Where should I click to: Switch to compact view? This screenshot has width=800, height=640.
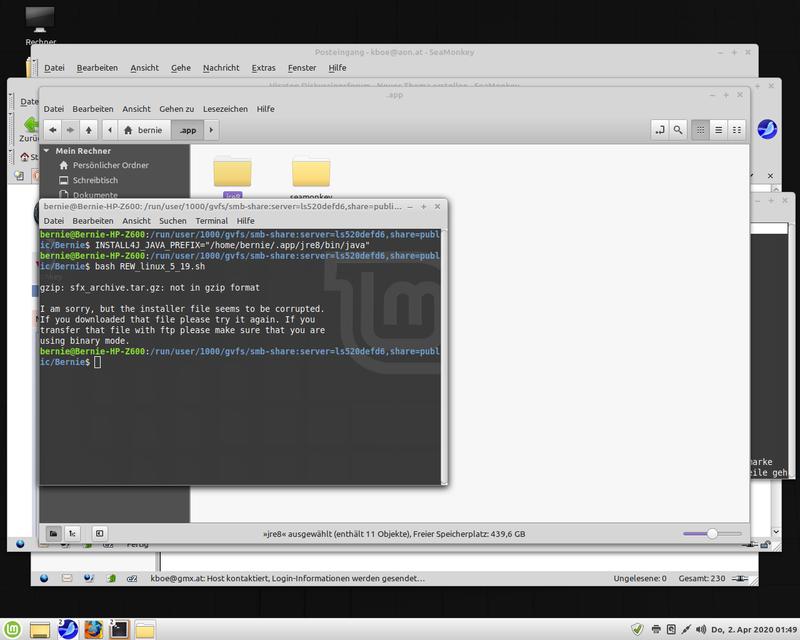[x=737, y=130]
